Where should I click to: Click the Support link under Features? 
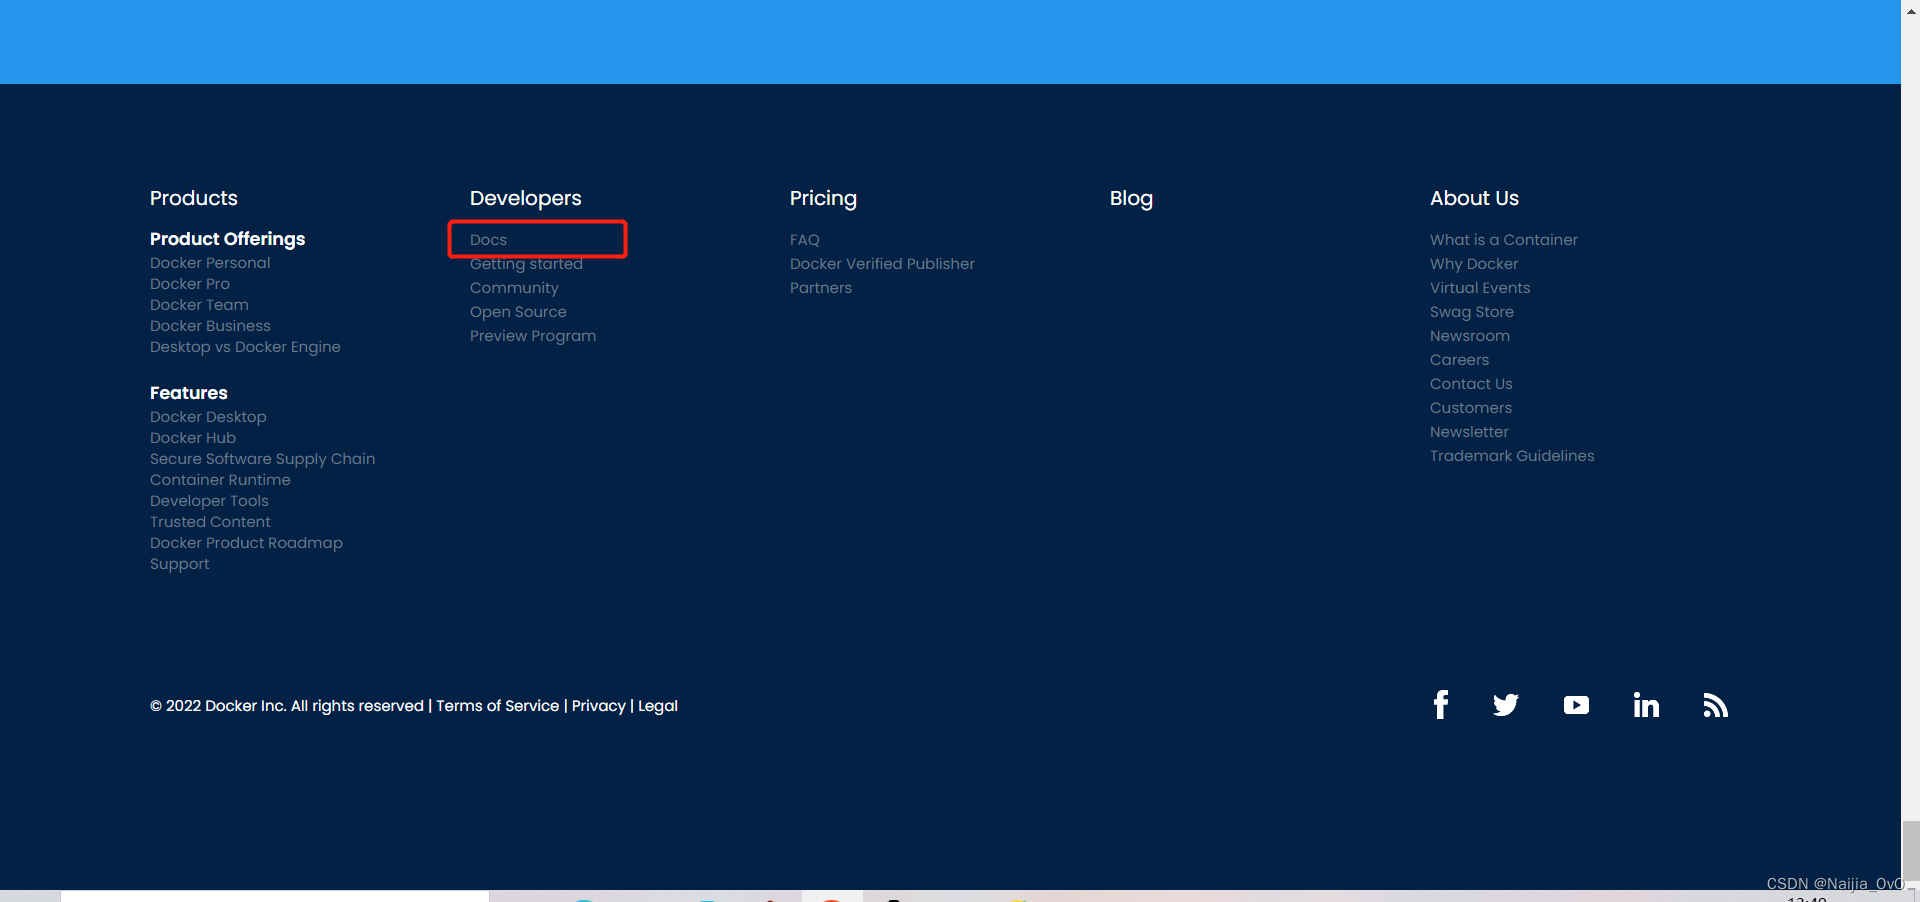180,564
